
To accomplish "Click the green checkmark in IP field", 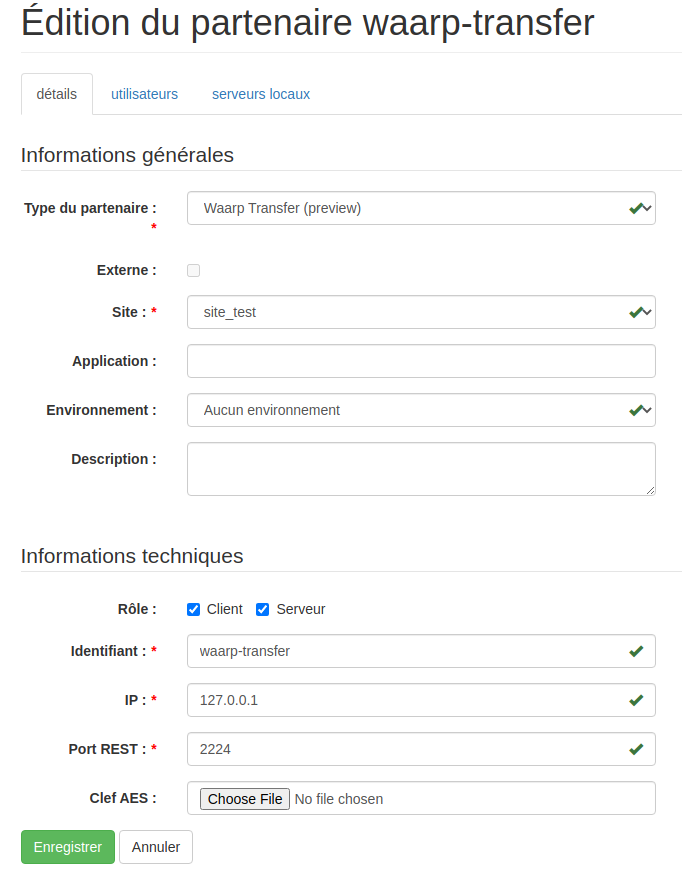I will point(636,700).
